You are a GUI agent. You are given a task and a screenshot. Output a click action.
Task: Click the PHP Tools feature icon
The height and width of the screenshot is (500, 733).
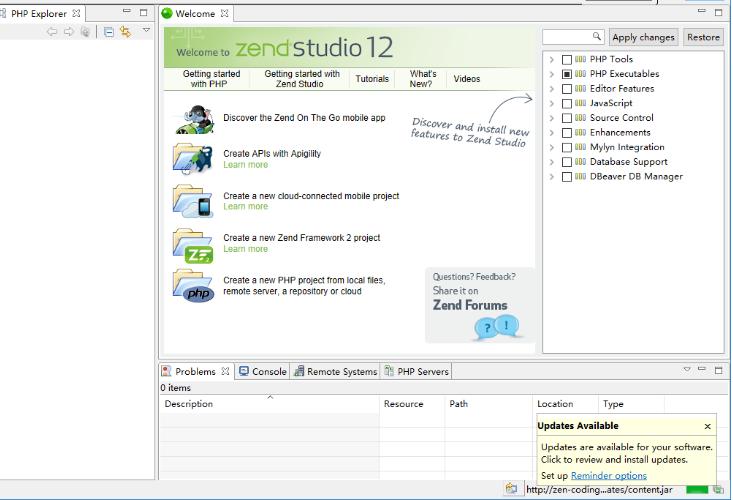580,59
